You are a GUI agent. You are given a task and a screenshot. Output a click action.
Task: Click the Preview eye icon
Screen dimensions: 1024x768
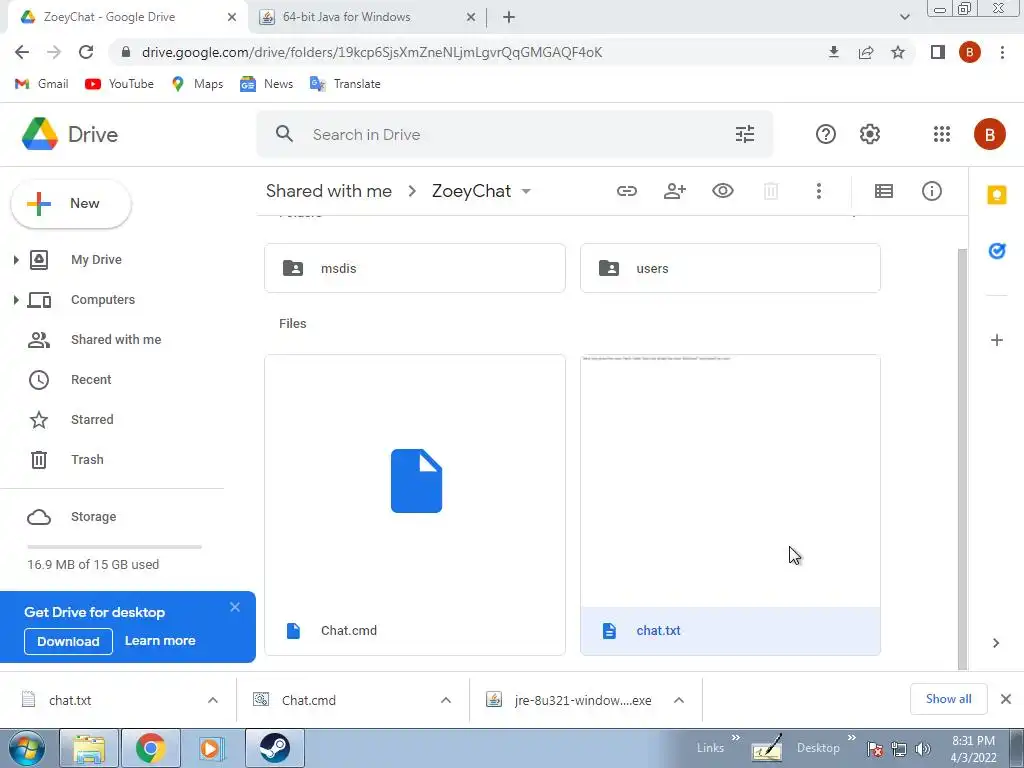(722, 191)
